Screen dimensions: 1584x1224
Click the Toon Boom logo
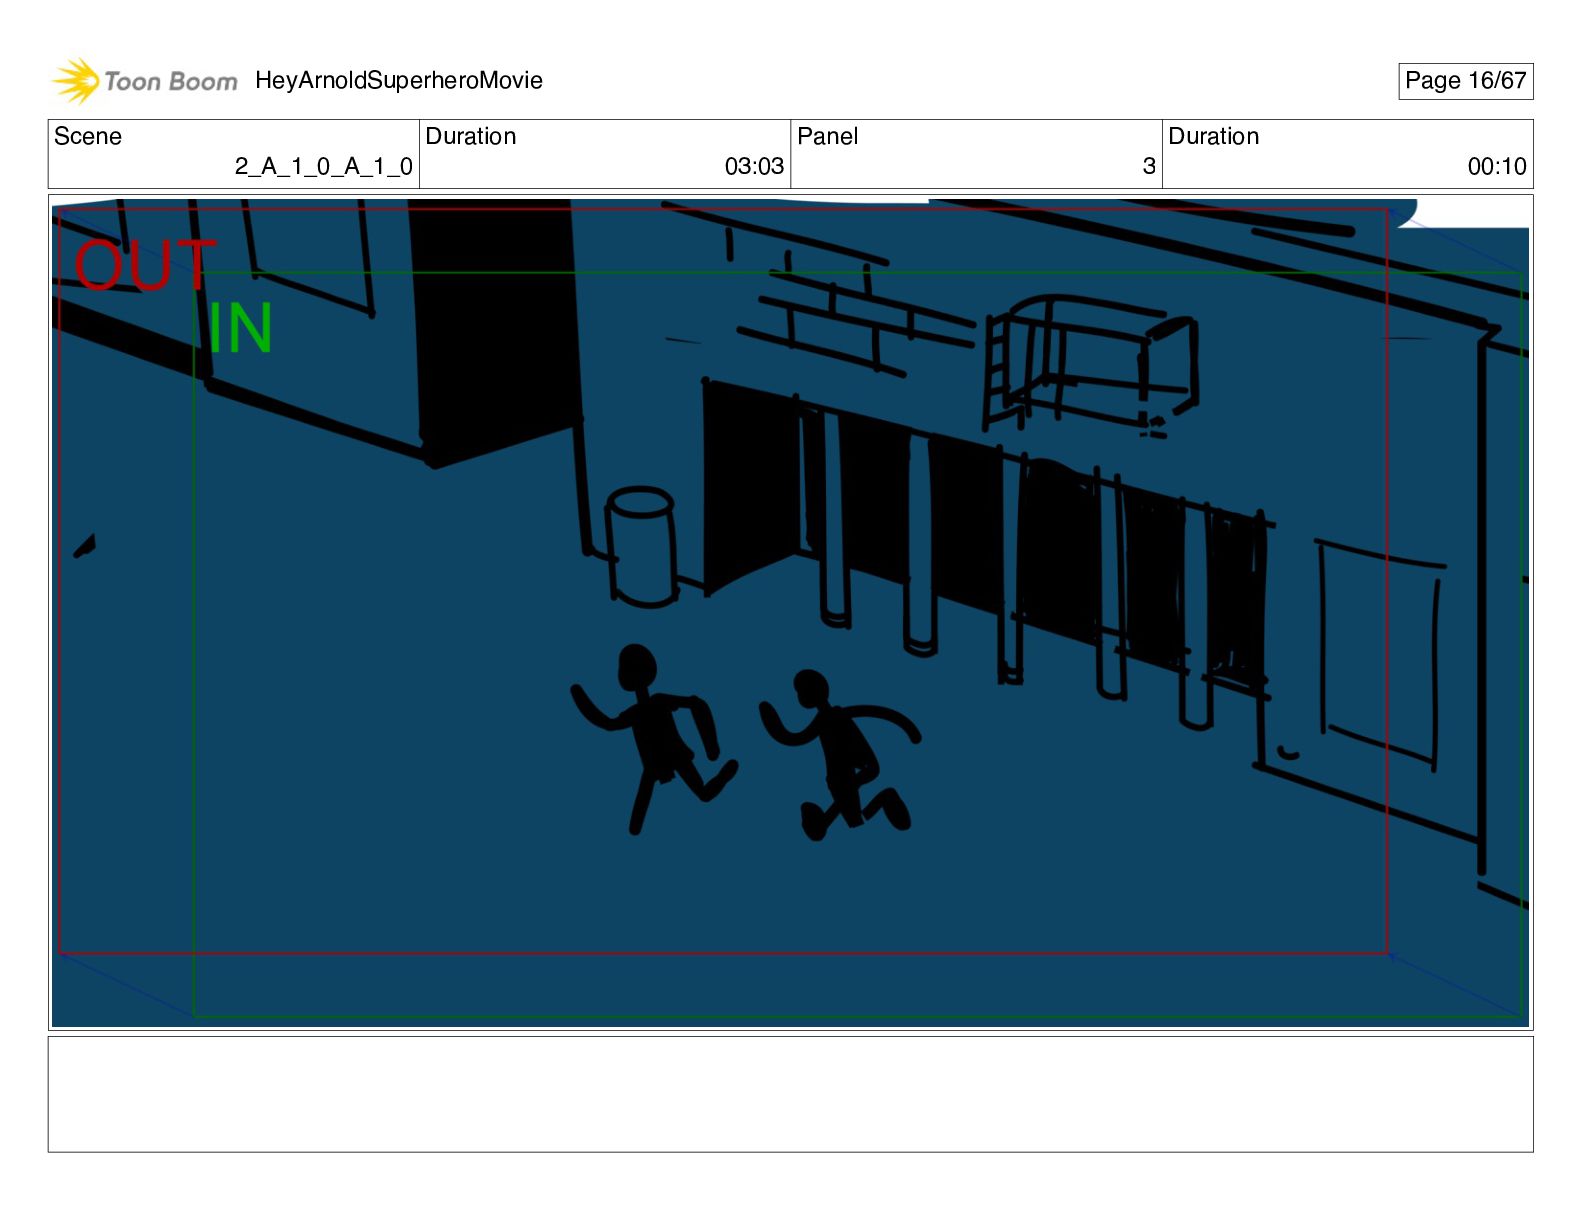145,81
